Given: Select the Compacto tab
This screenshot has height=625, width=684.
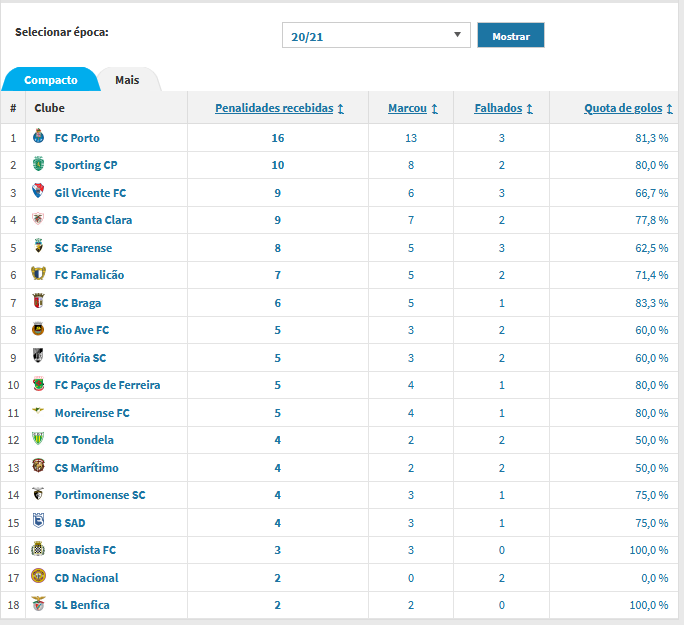Looking at the screenshot, I should point(51,80).
